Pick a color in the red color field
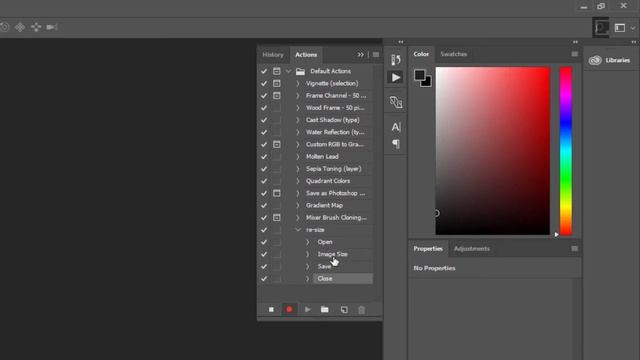Image resolution: width=640 pixels, height=360 pixels. [493, 151]
